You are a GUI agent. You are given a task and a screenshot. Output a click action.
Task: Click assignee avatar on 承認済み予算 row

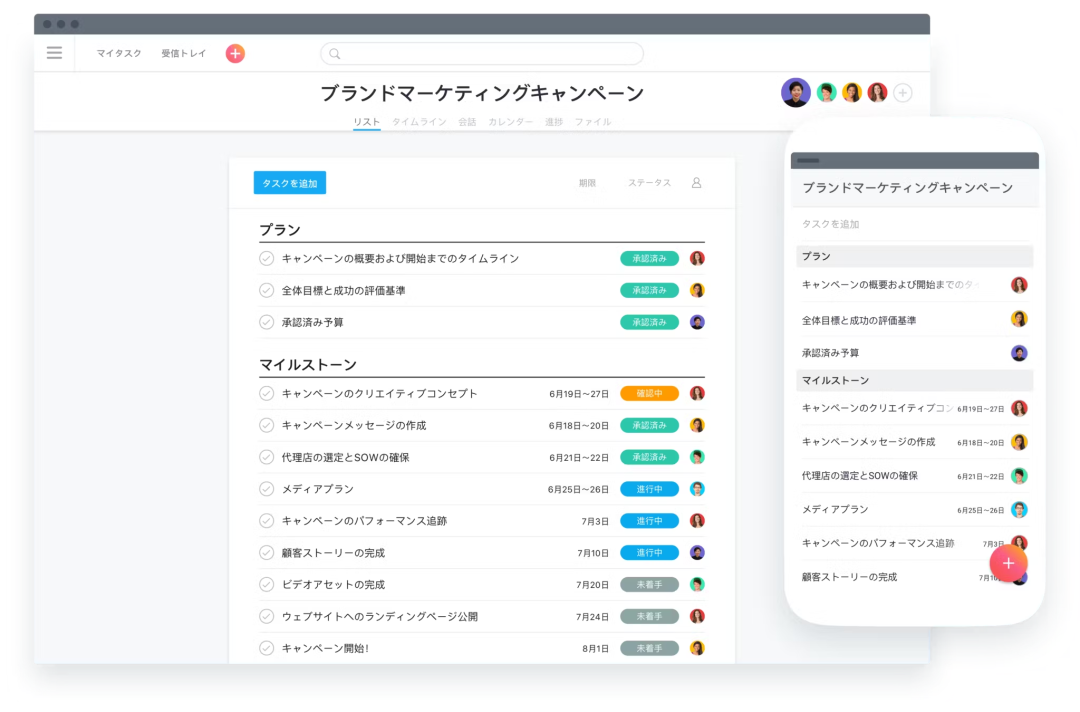[x=697, y=322]
